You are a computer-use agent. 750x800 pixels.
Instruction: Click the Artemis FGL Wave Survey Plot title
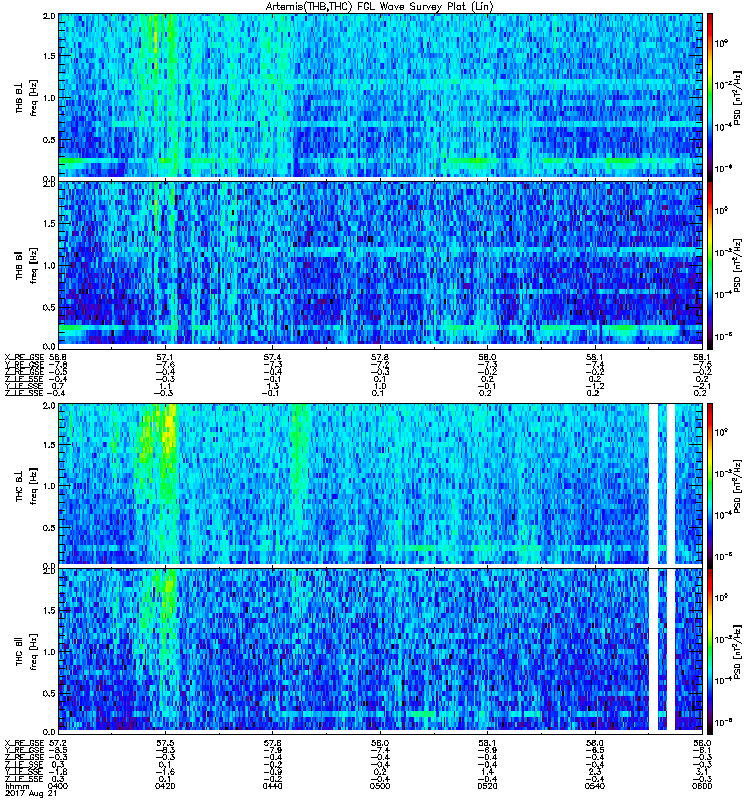point(380,7)
